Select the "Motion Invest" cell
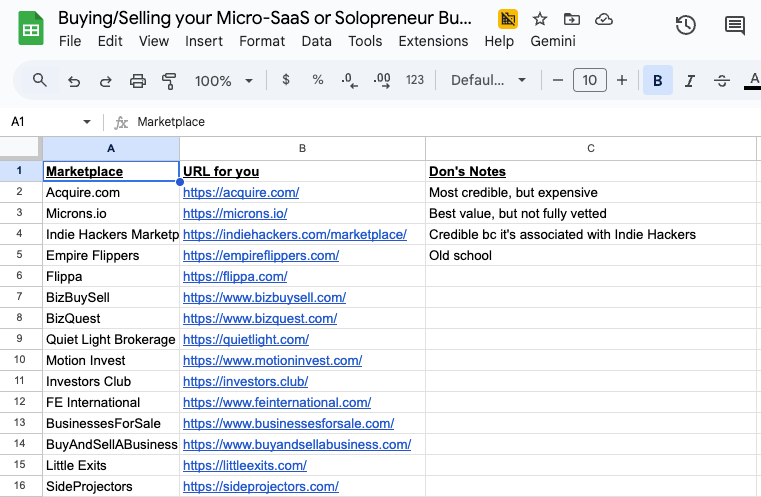Image resolution: width=761 pixels, height=497 pixels. click(111, 361)
